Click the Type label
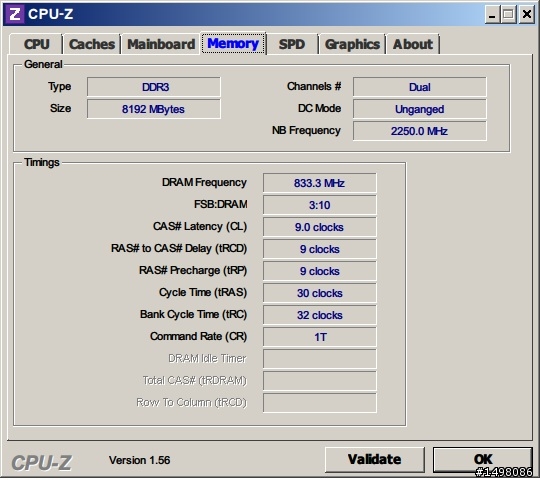The image size is (540, 480). click(60, 87)
